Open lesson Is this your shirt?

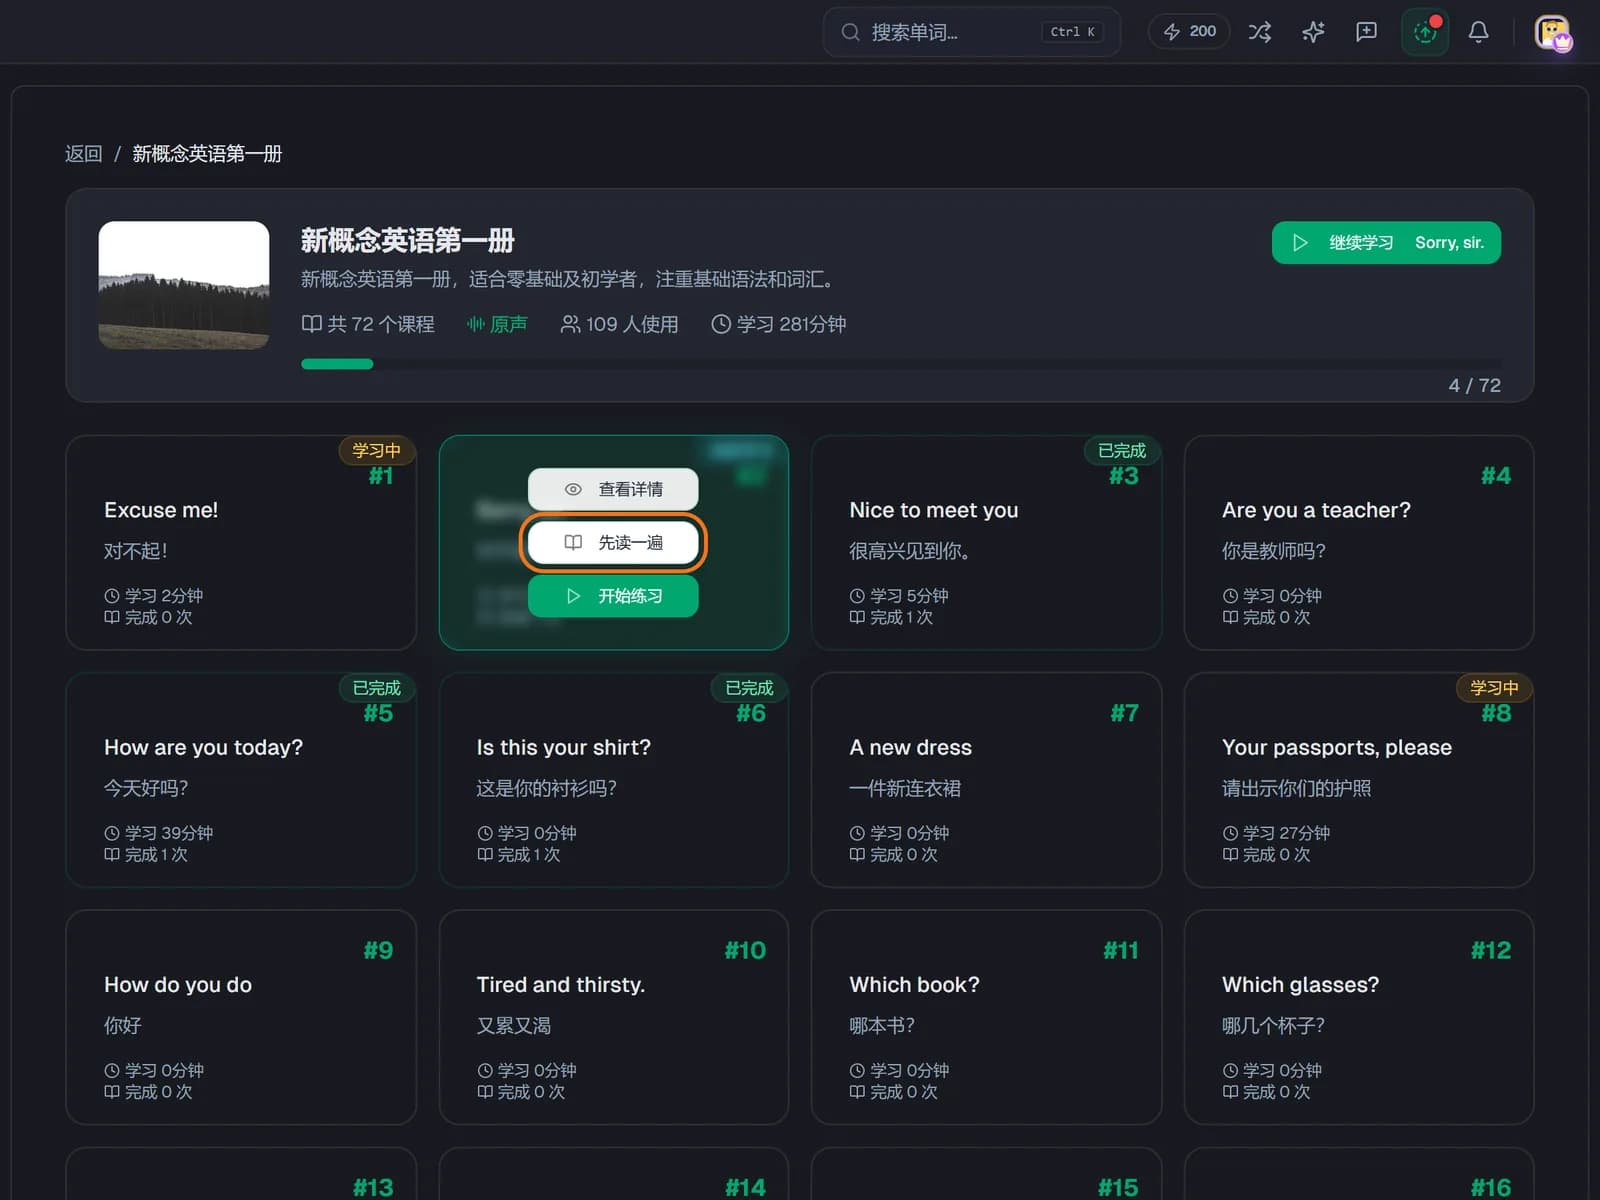614,780
